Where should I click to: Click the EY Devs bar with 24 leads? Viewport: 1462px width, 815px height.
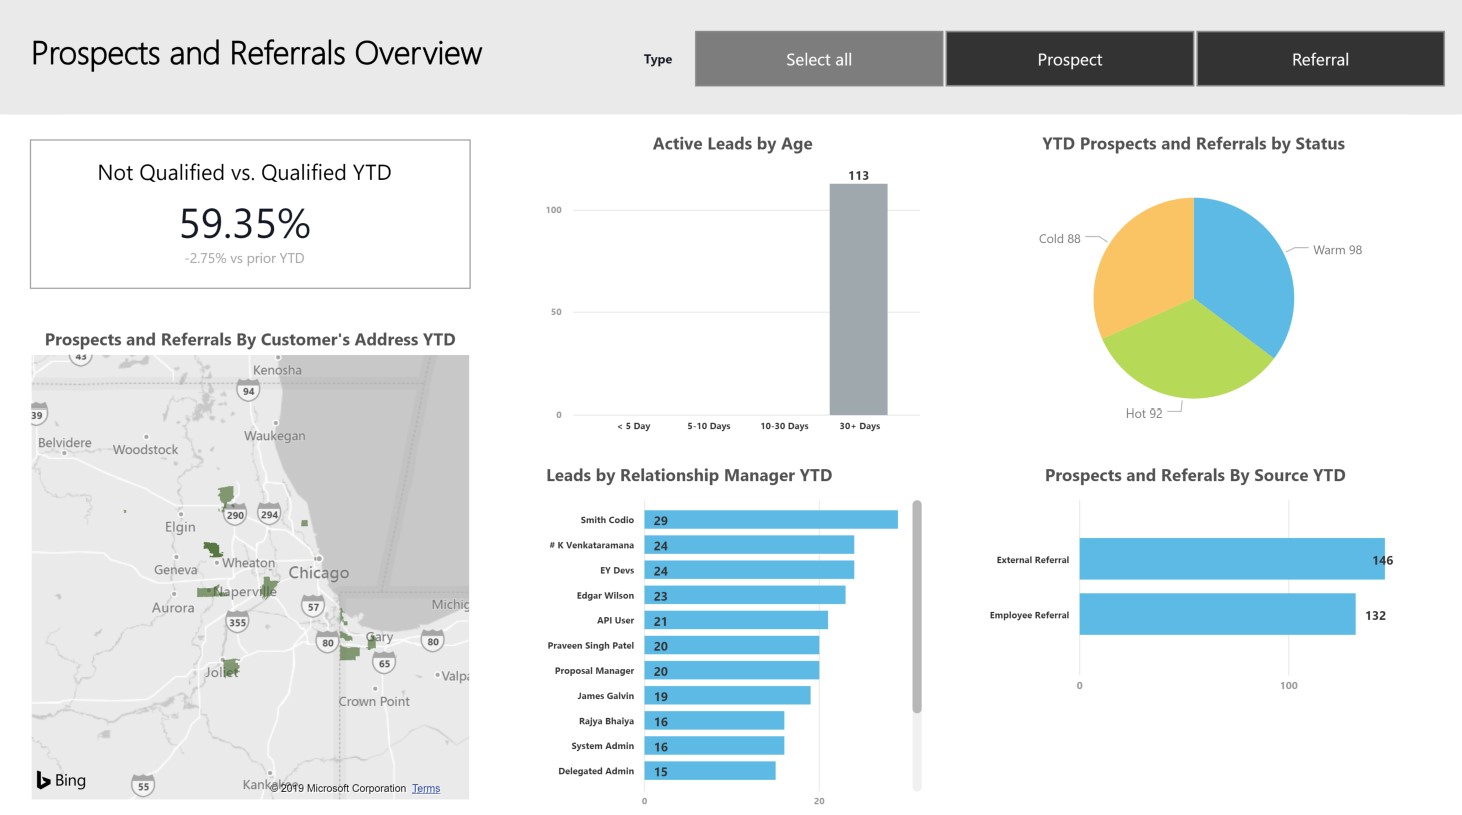749,570
